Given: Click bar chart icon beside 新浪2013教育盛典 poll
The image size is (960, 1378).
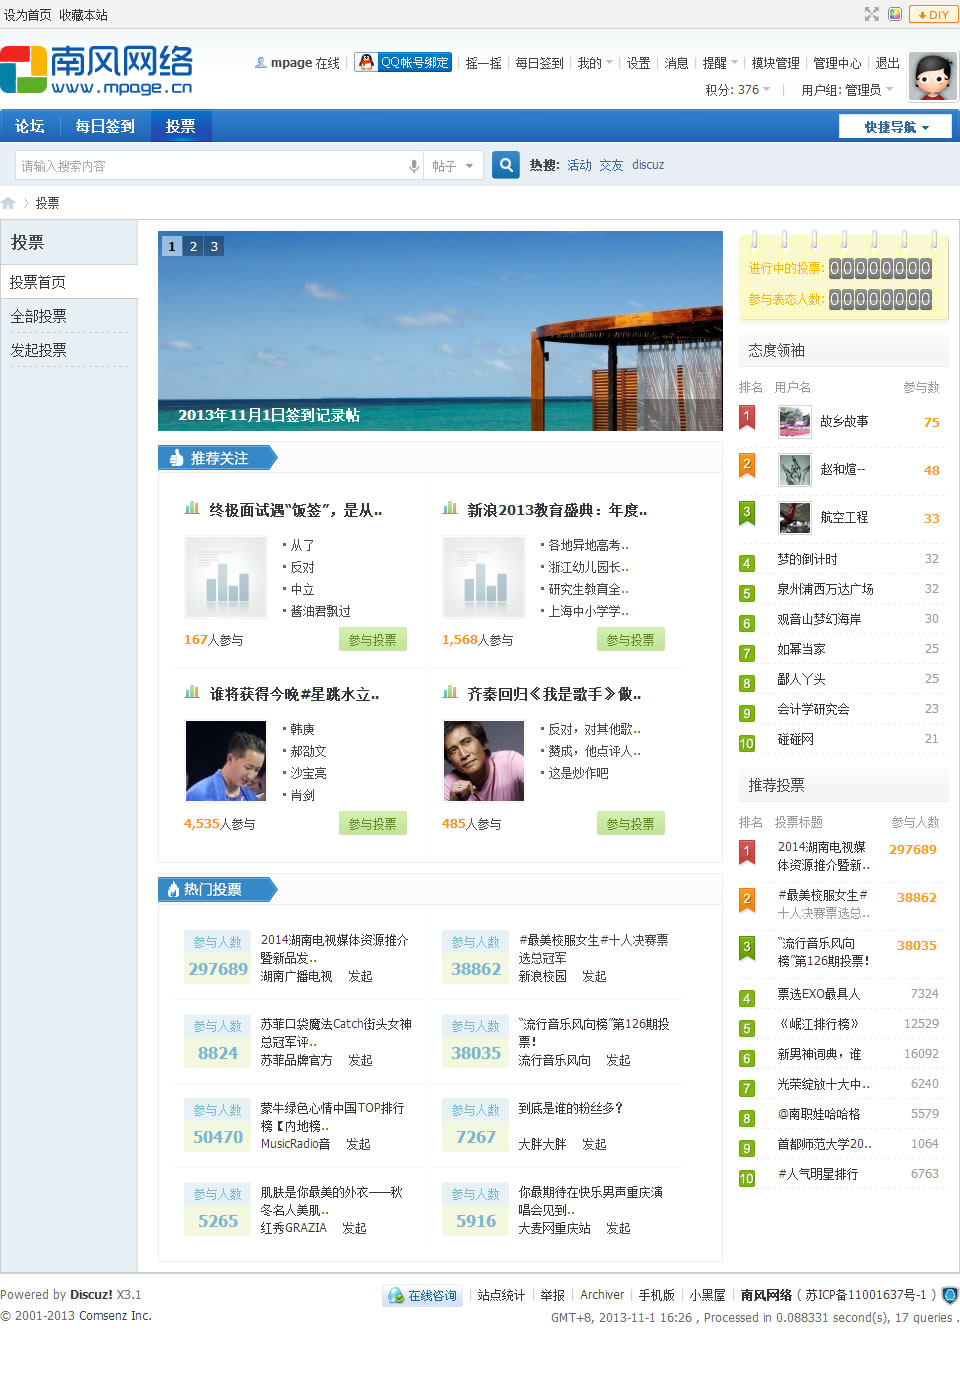Looking at the screenshot, I should [x=450, y=509].
